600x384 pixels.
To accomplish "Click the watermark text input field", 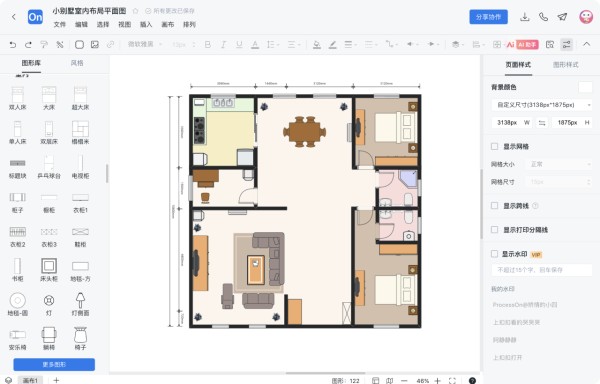I will coord(541,270).
